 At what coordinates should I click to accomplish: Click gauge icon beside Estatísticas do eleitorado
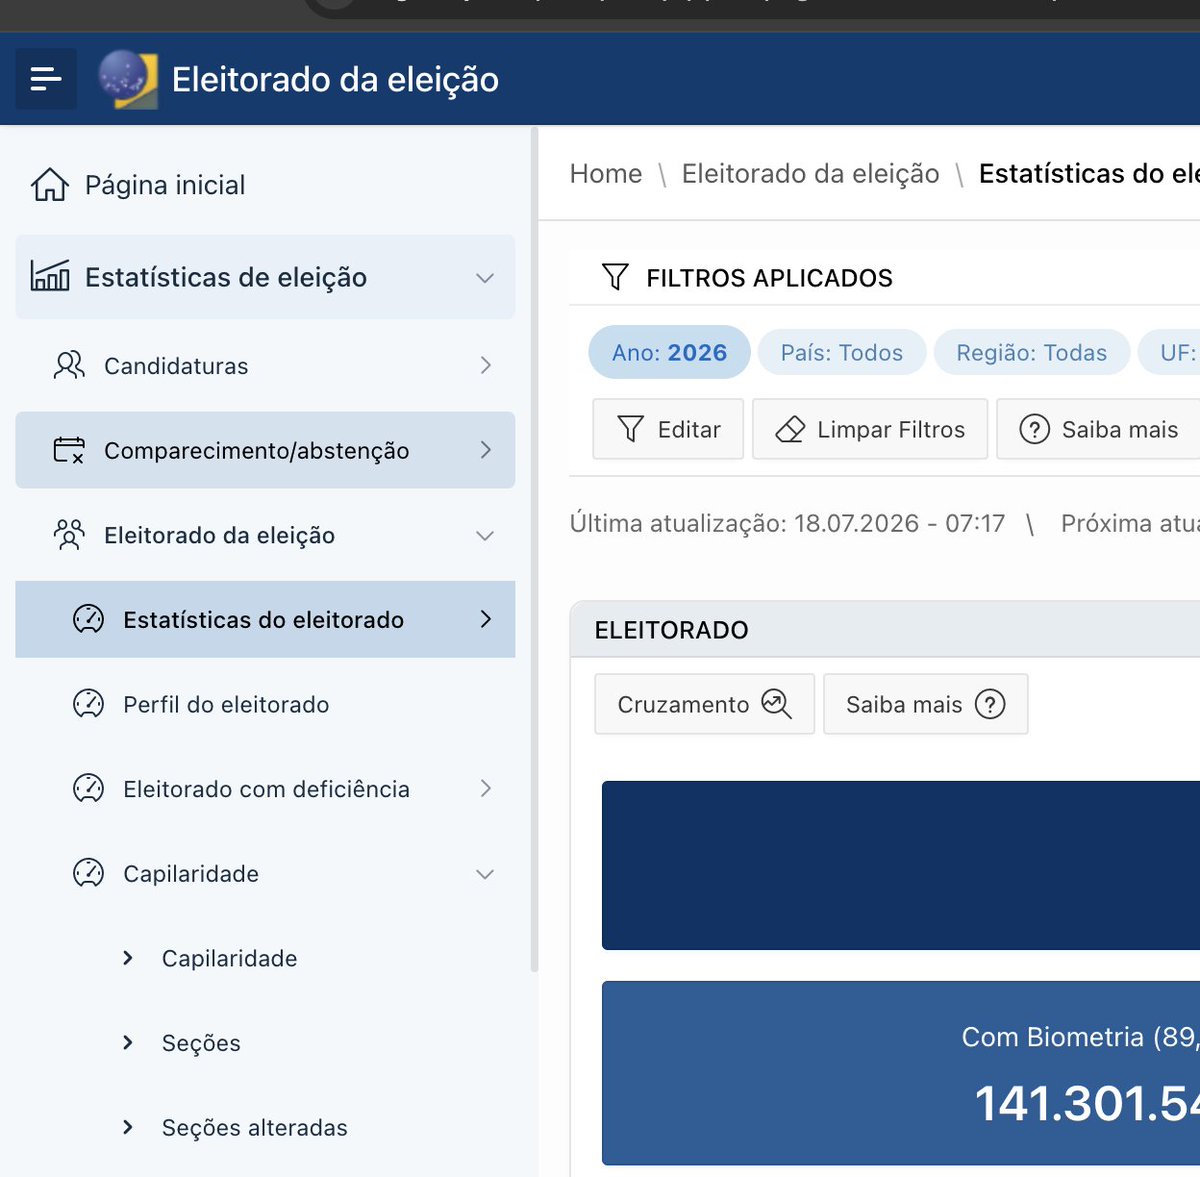pyautogui.click(x=88, y=619)
